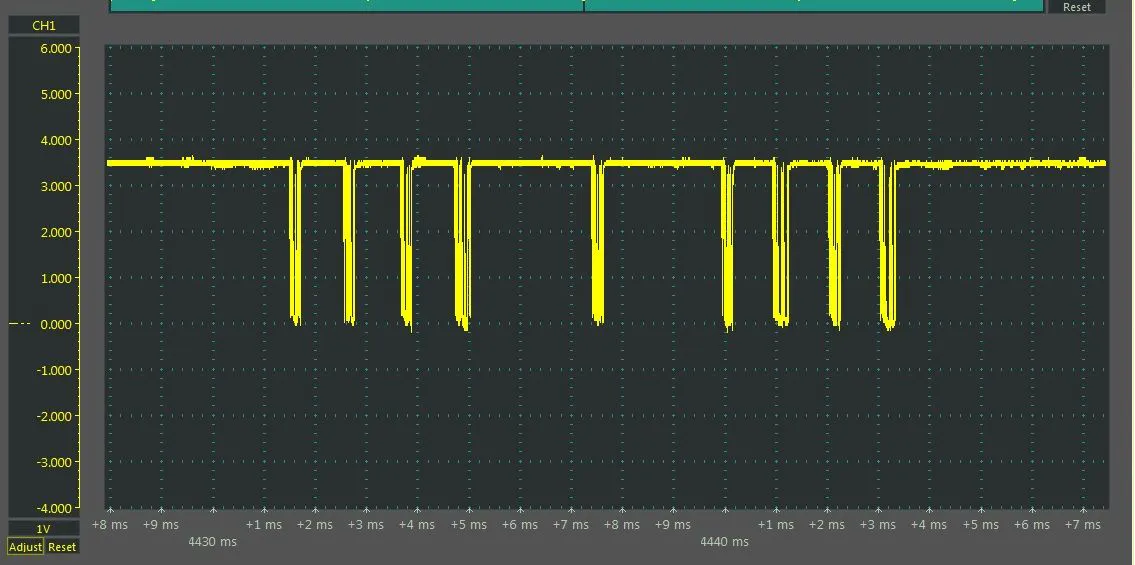Click Reset beside the teal overview bar
This screenshot has width=1135, height=565.
click(1077, 7)
